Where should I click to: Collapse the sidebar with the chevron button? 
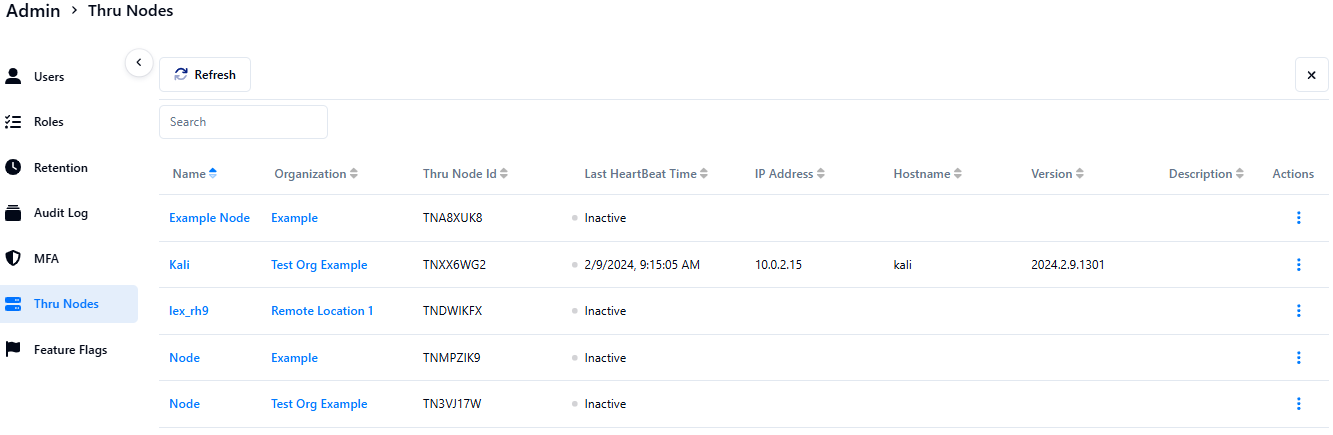click(139, 62)
